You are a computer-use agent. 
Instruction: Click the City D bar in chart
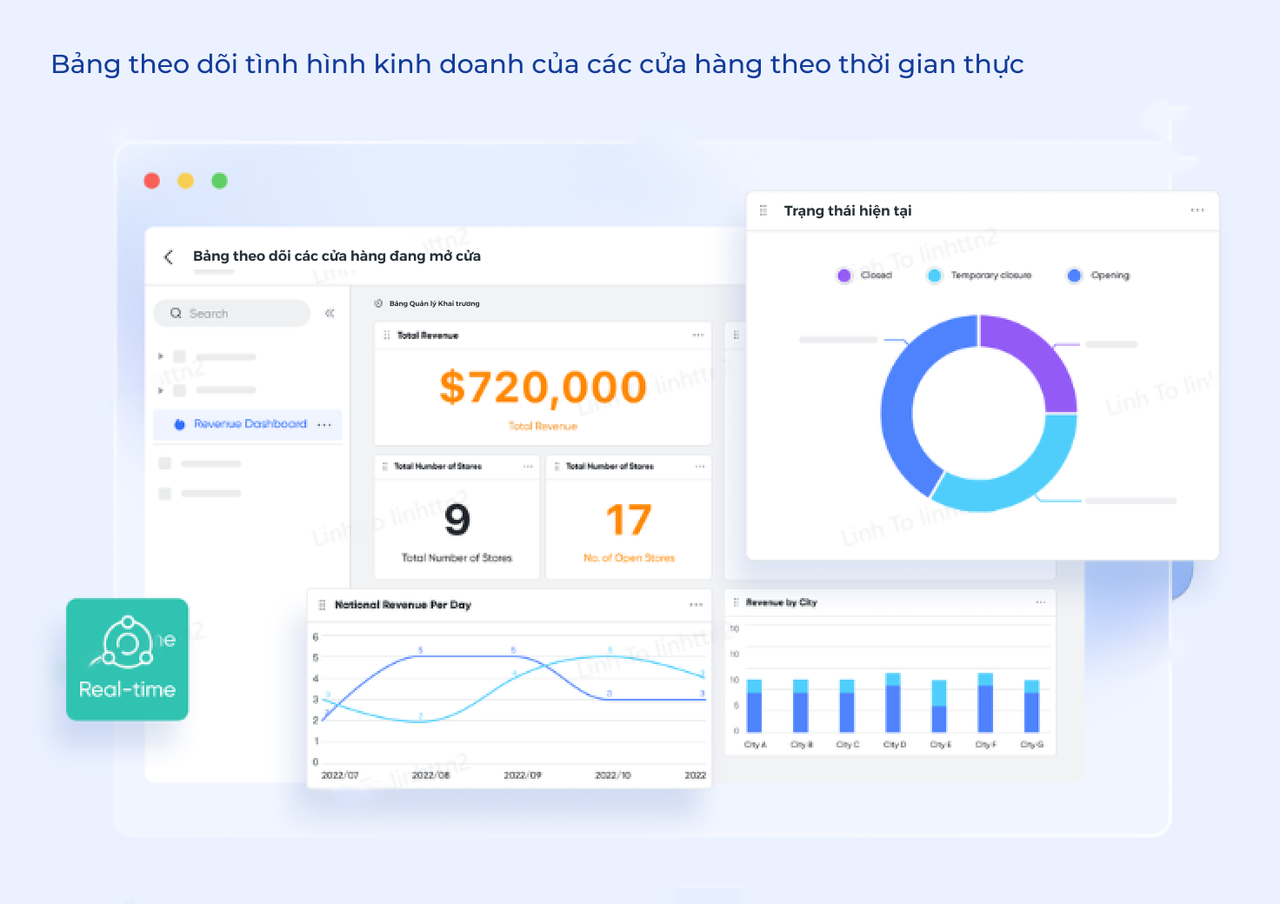pos(892,705)
